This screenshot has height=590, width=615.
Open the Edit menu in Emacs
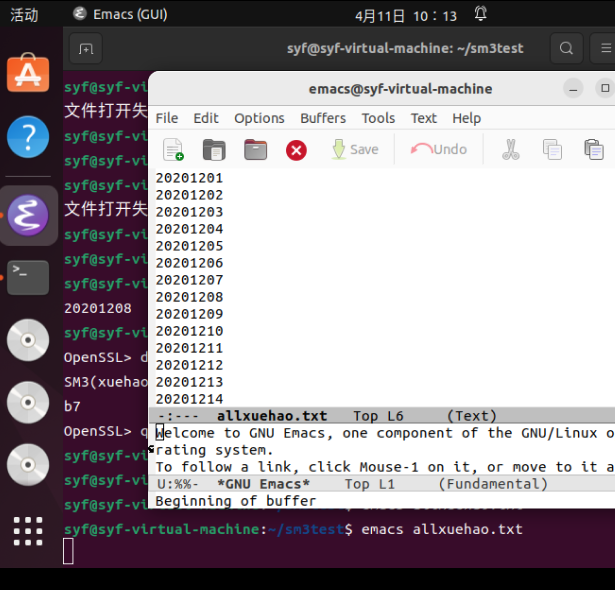tap(206, 118)
